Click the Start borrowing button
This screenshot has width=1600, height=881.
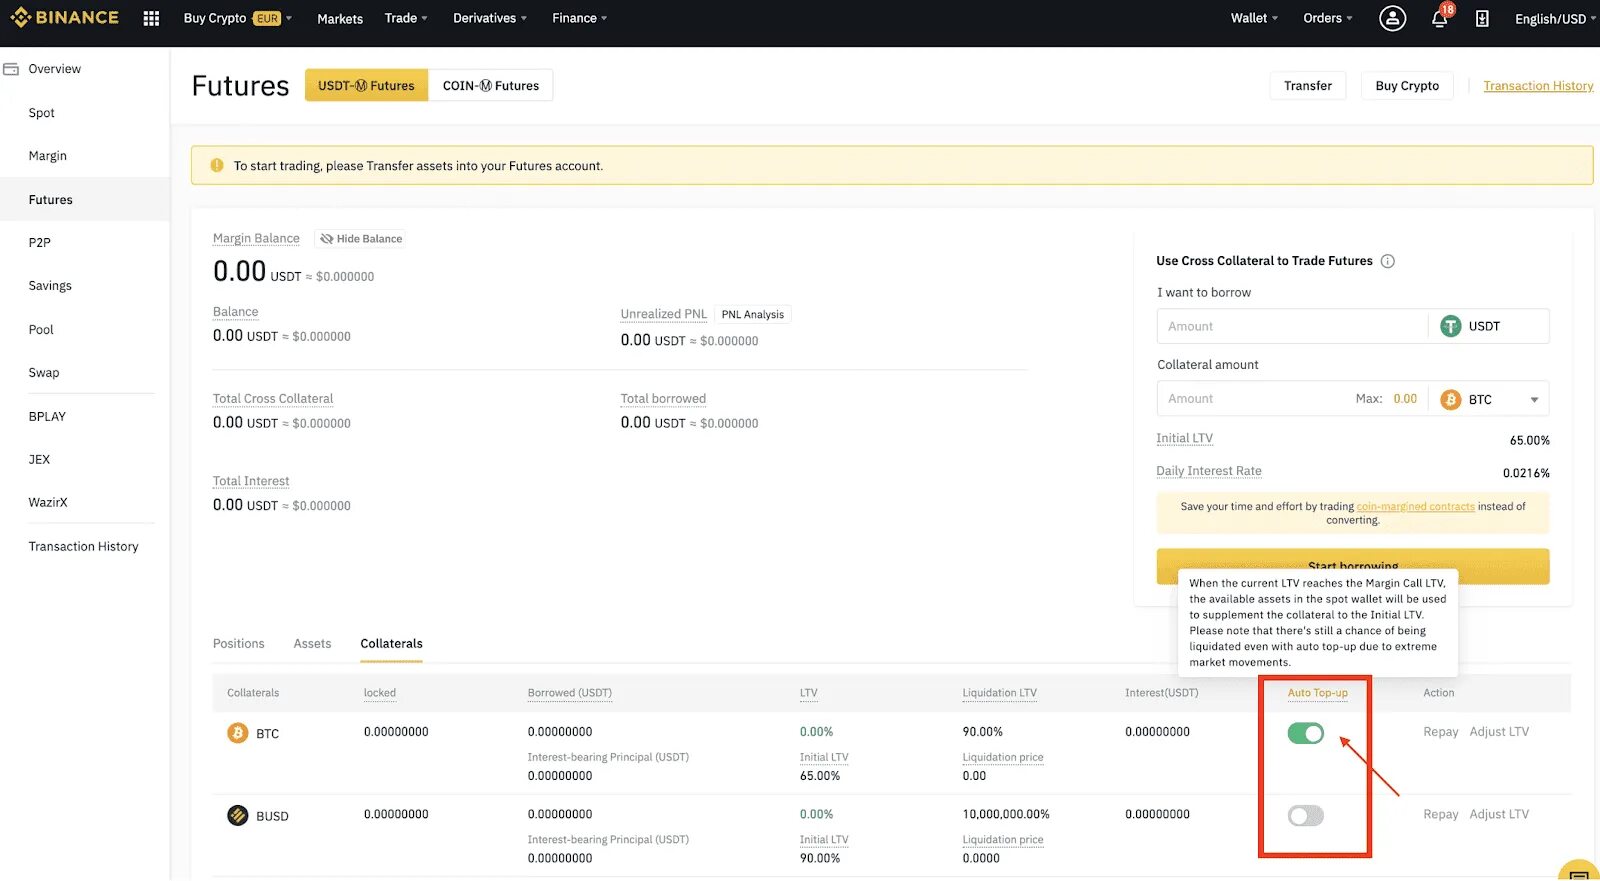(x=1353, y=566)
